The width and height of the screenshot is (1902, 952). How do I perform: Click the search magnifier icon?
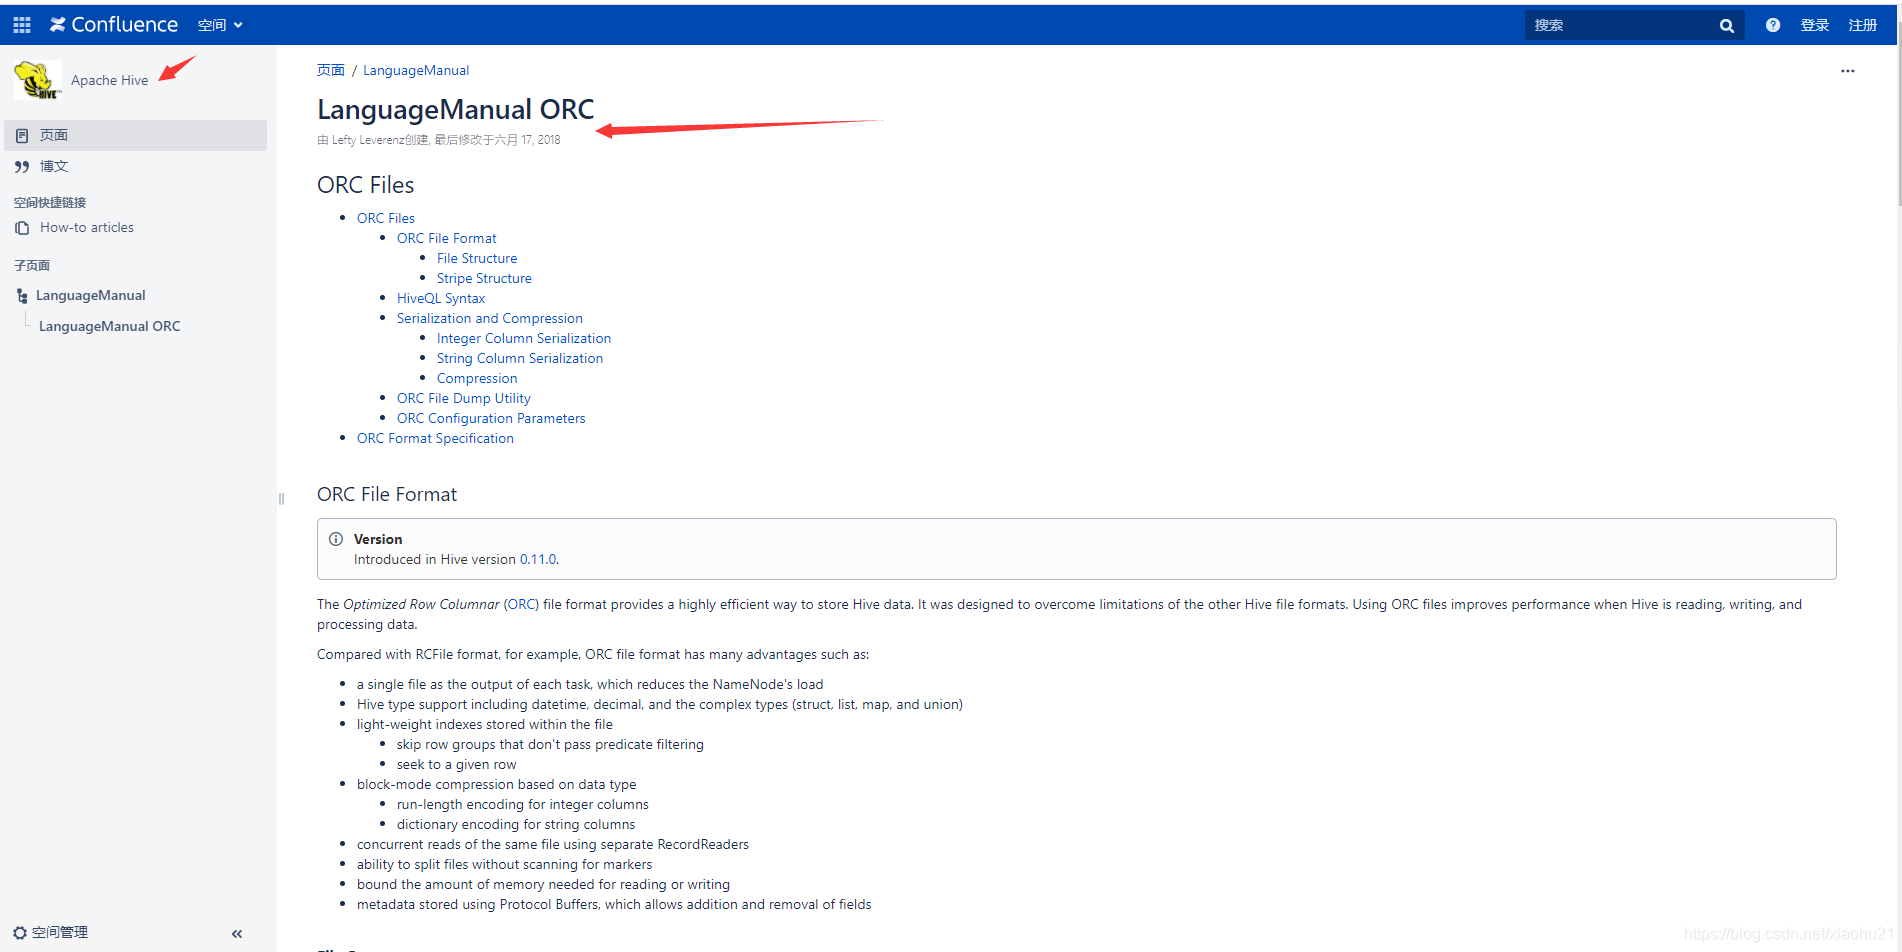(1727, 26)
